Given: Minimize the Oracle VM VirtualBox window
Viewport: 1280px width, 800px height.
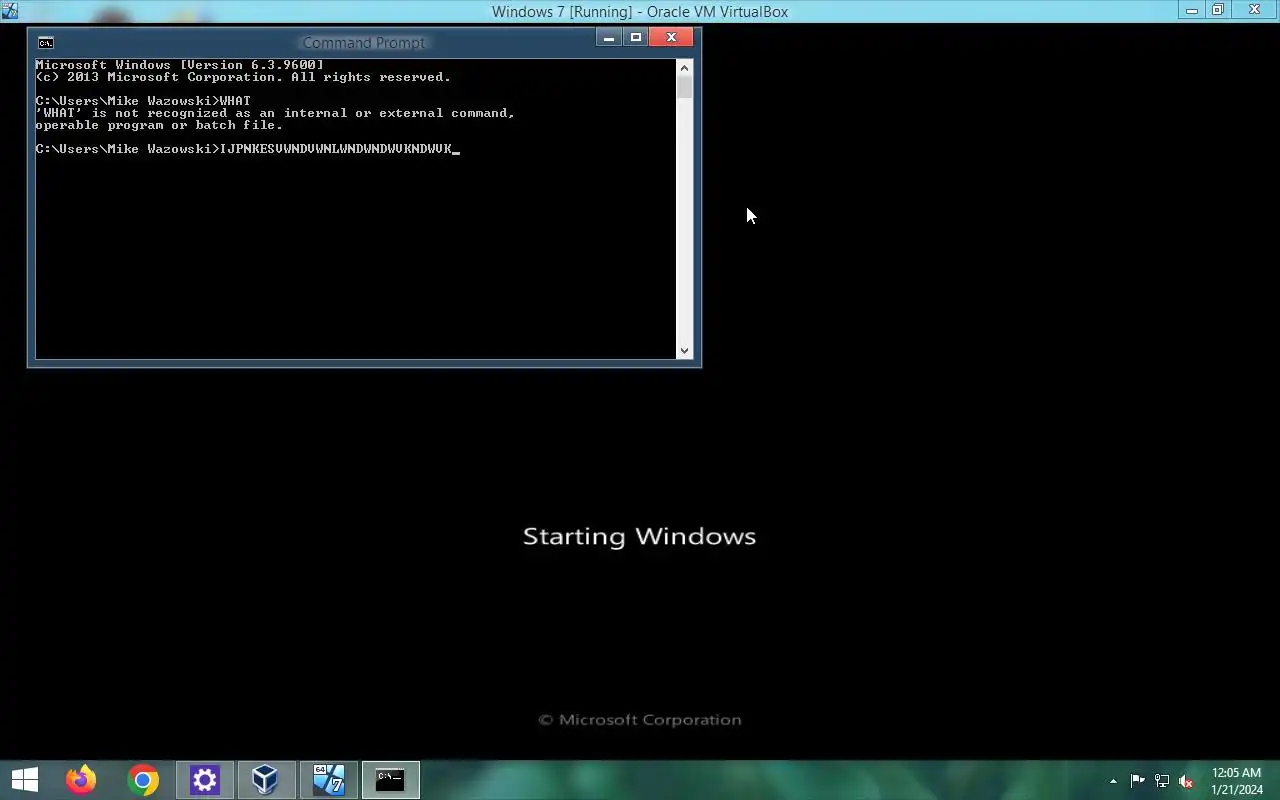Looking at the screenshot, I should pos(1191,11).
